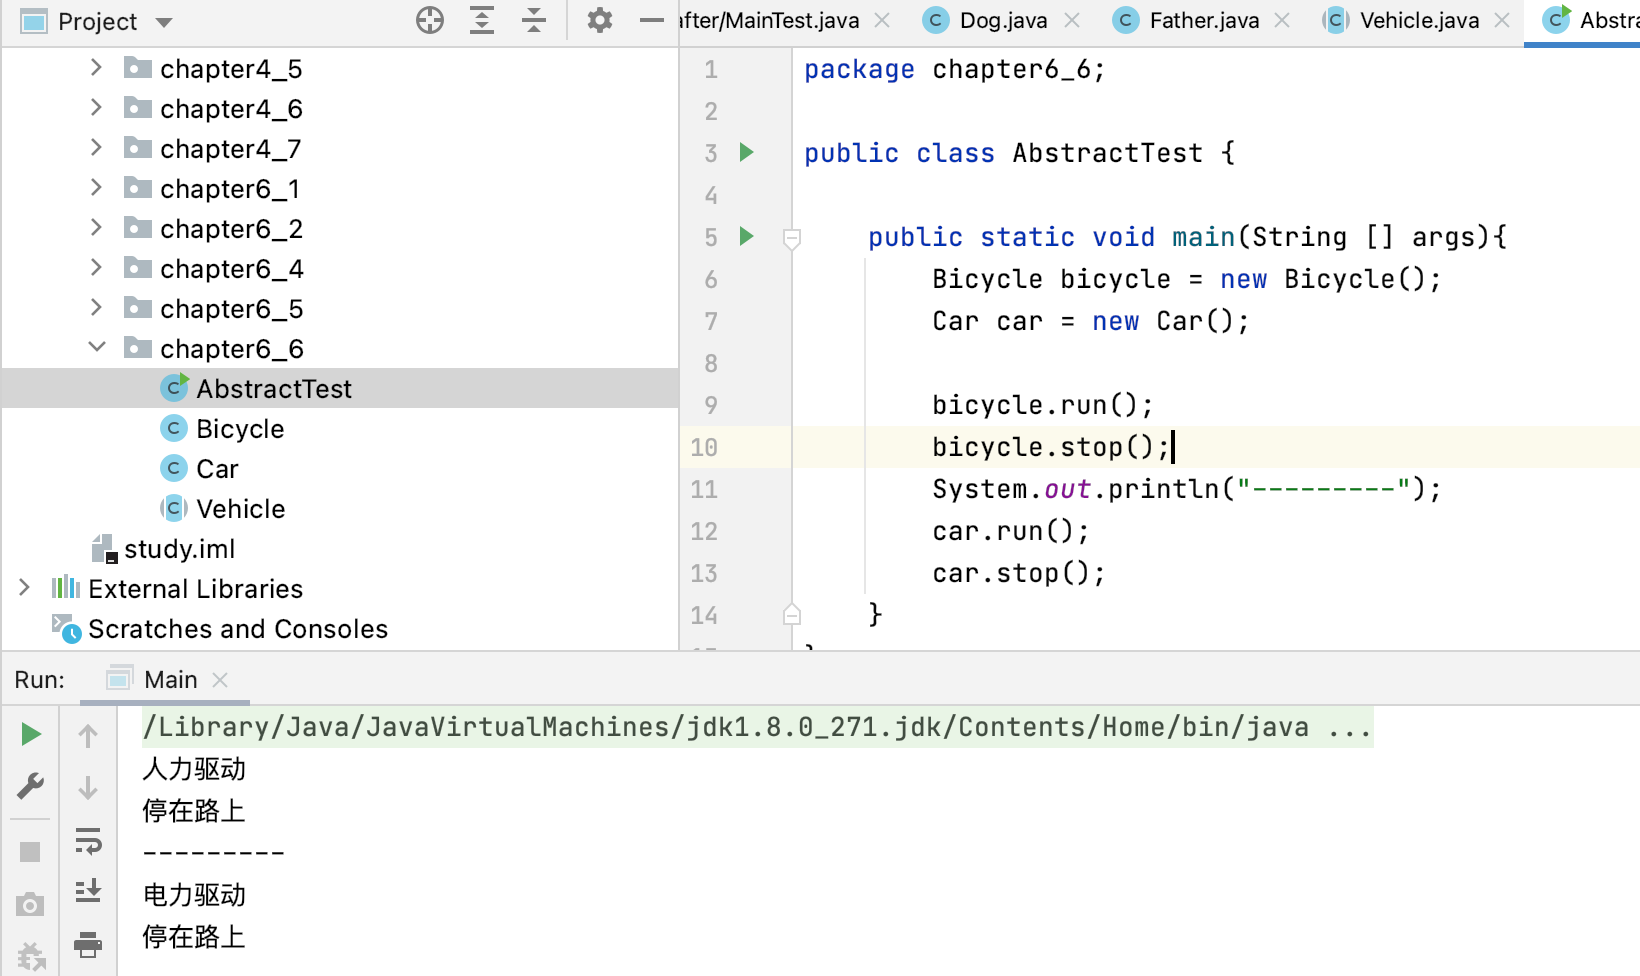Click fold end marker on line 14

click(x=792, y=614)
